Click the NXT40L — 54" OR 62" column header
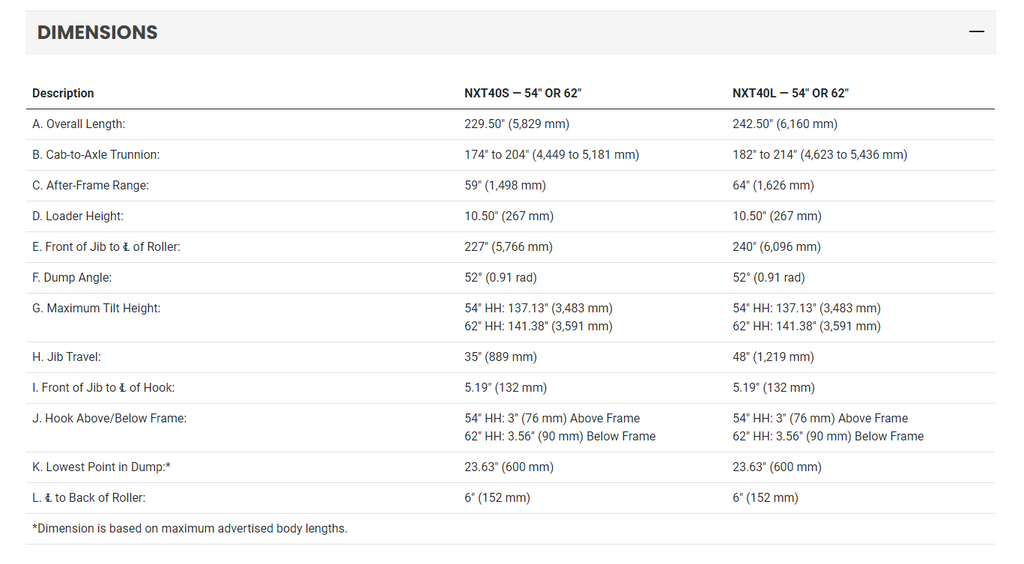The height and width of the screenshot is (564, 1024). pos(790,93)
